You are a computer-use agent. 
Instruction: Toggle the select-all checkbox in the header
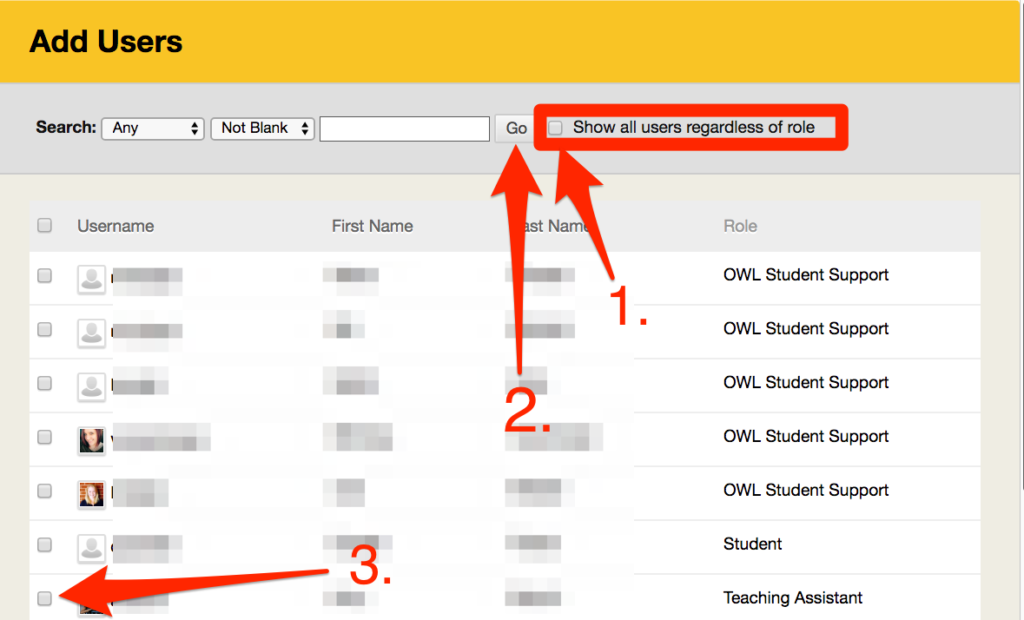(x=44, y=225)
